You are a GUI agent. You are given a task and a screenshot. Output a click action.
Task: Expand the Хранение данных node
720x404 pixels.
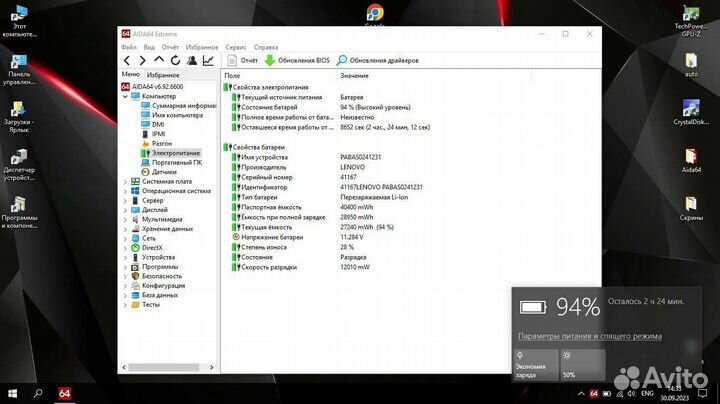click(x=125, y=229)
